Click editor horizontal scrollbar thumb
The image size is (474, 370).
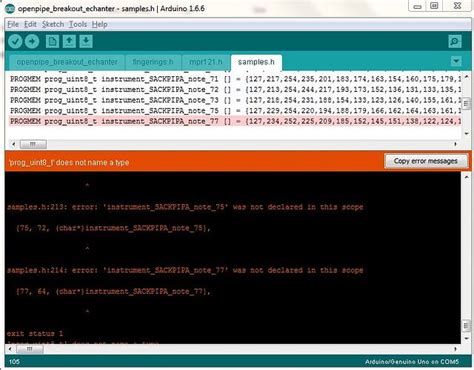[33, 144]
